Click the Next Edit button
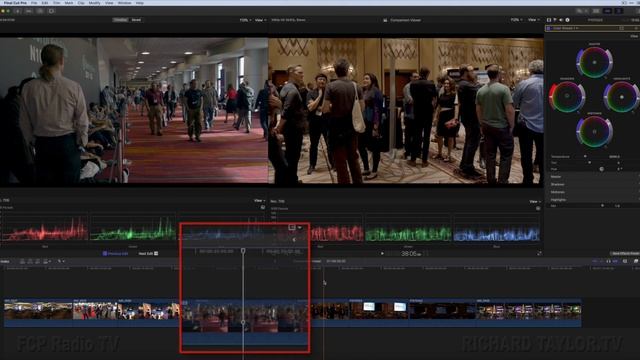Screen dimensions: 640x360 pyautogui.click(x=148, y=253)
